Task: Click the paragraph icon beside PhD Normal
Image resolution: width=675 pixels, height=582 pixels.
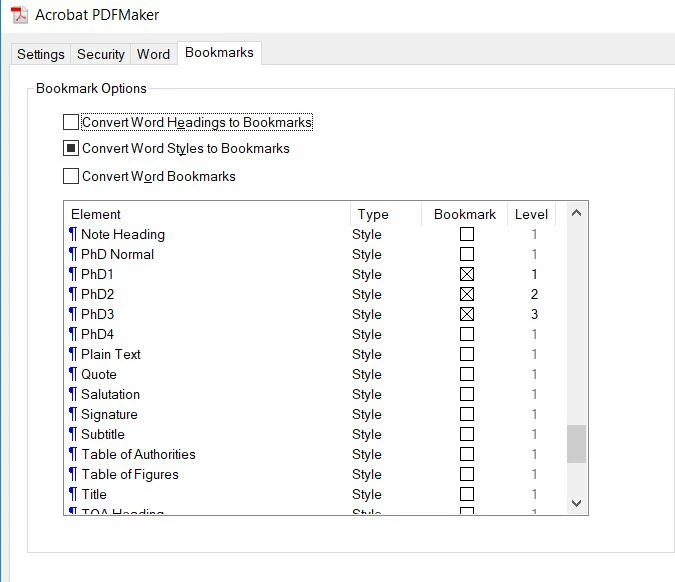Action: pyautogui.click(x=73, y=254)
